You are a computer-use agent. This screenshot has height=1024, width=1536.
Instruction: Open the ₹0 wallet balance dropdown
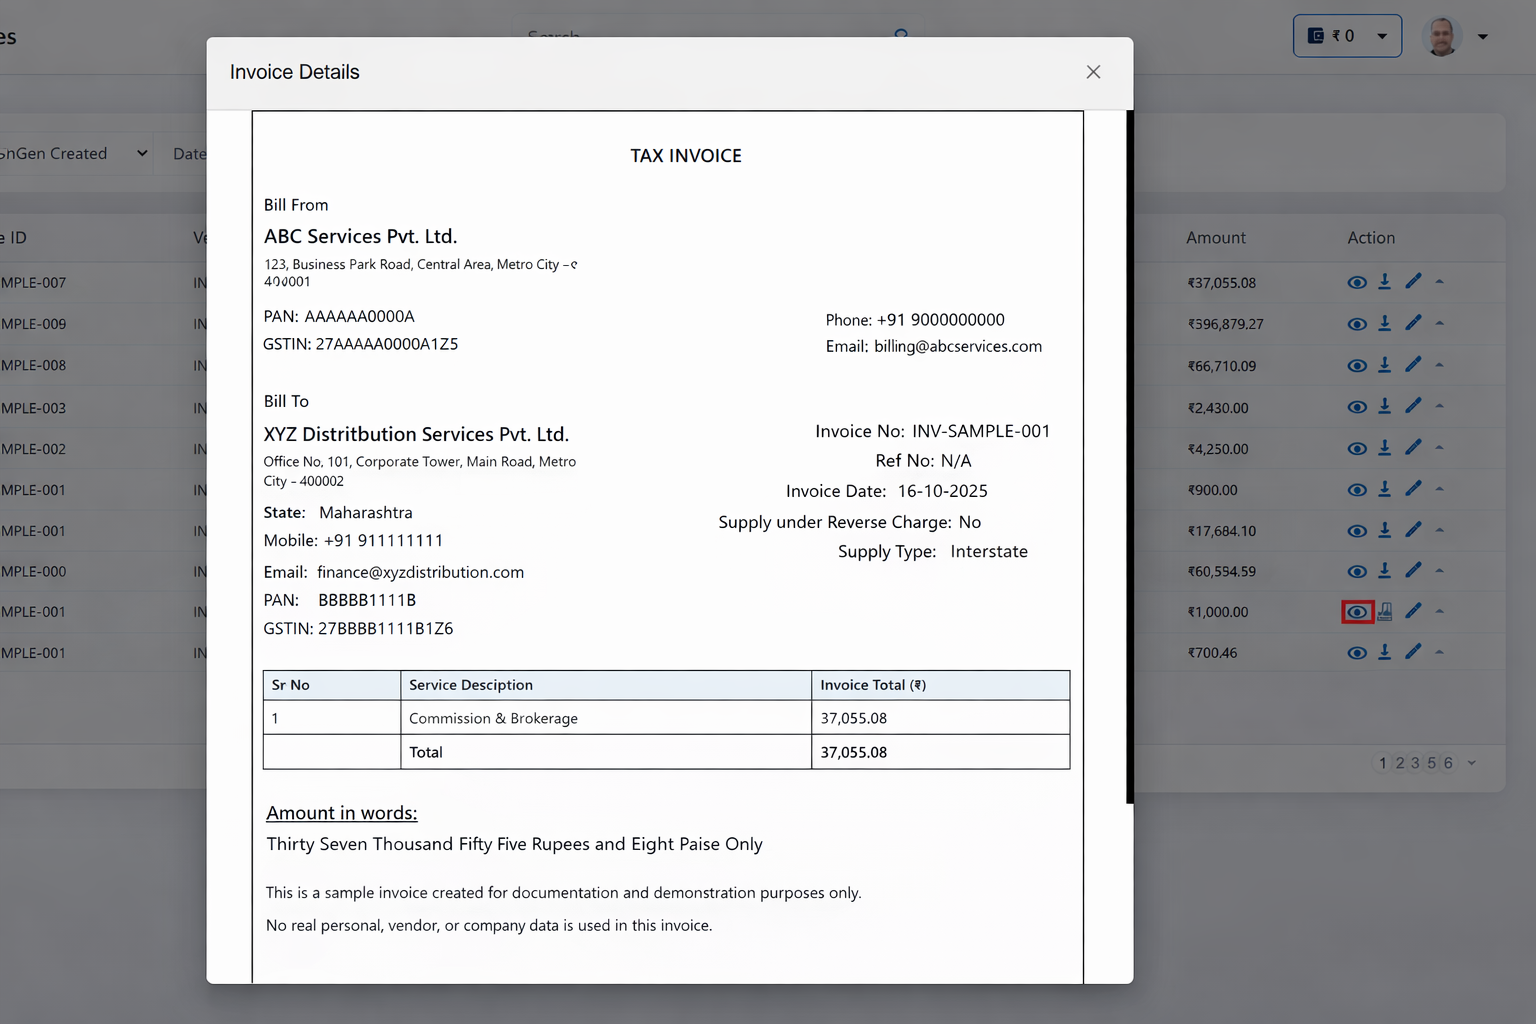[1347, 36]
